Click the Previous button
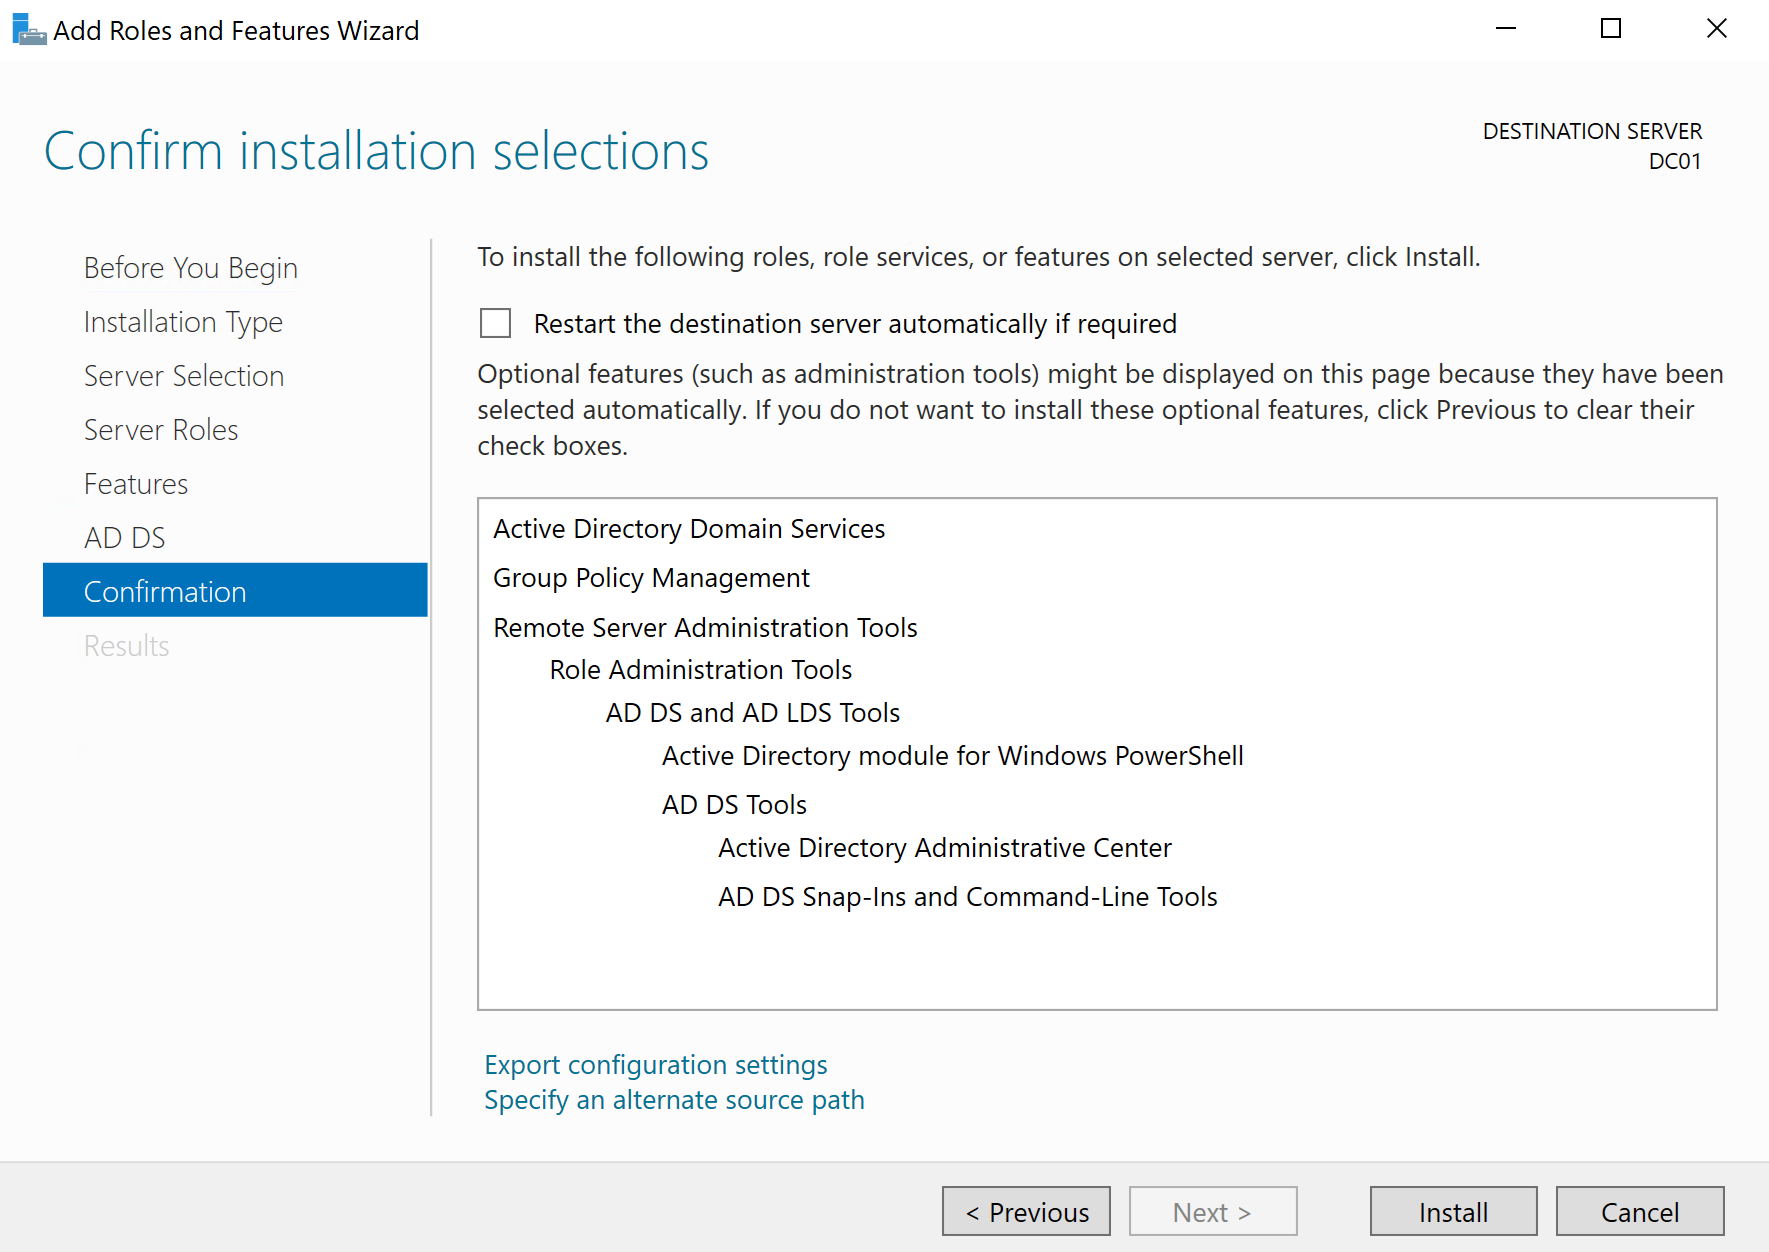Viewport: 1769px width, 1252px height. click(1025, 1211)
